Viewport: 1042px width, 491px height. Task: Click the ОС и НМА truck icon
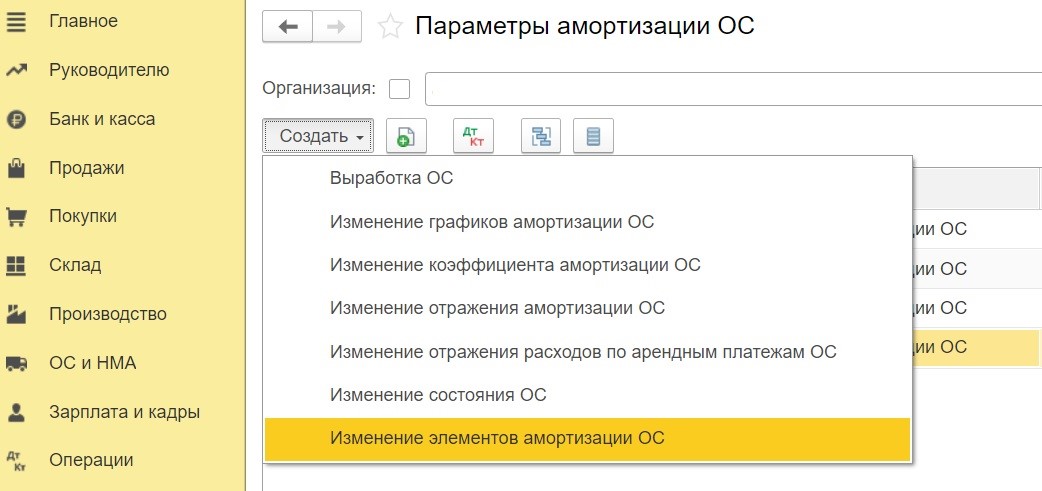[x=16, y=363]
